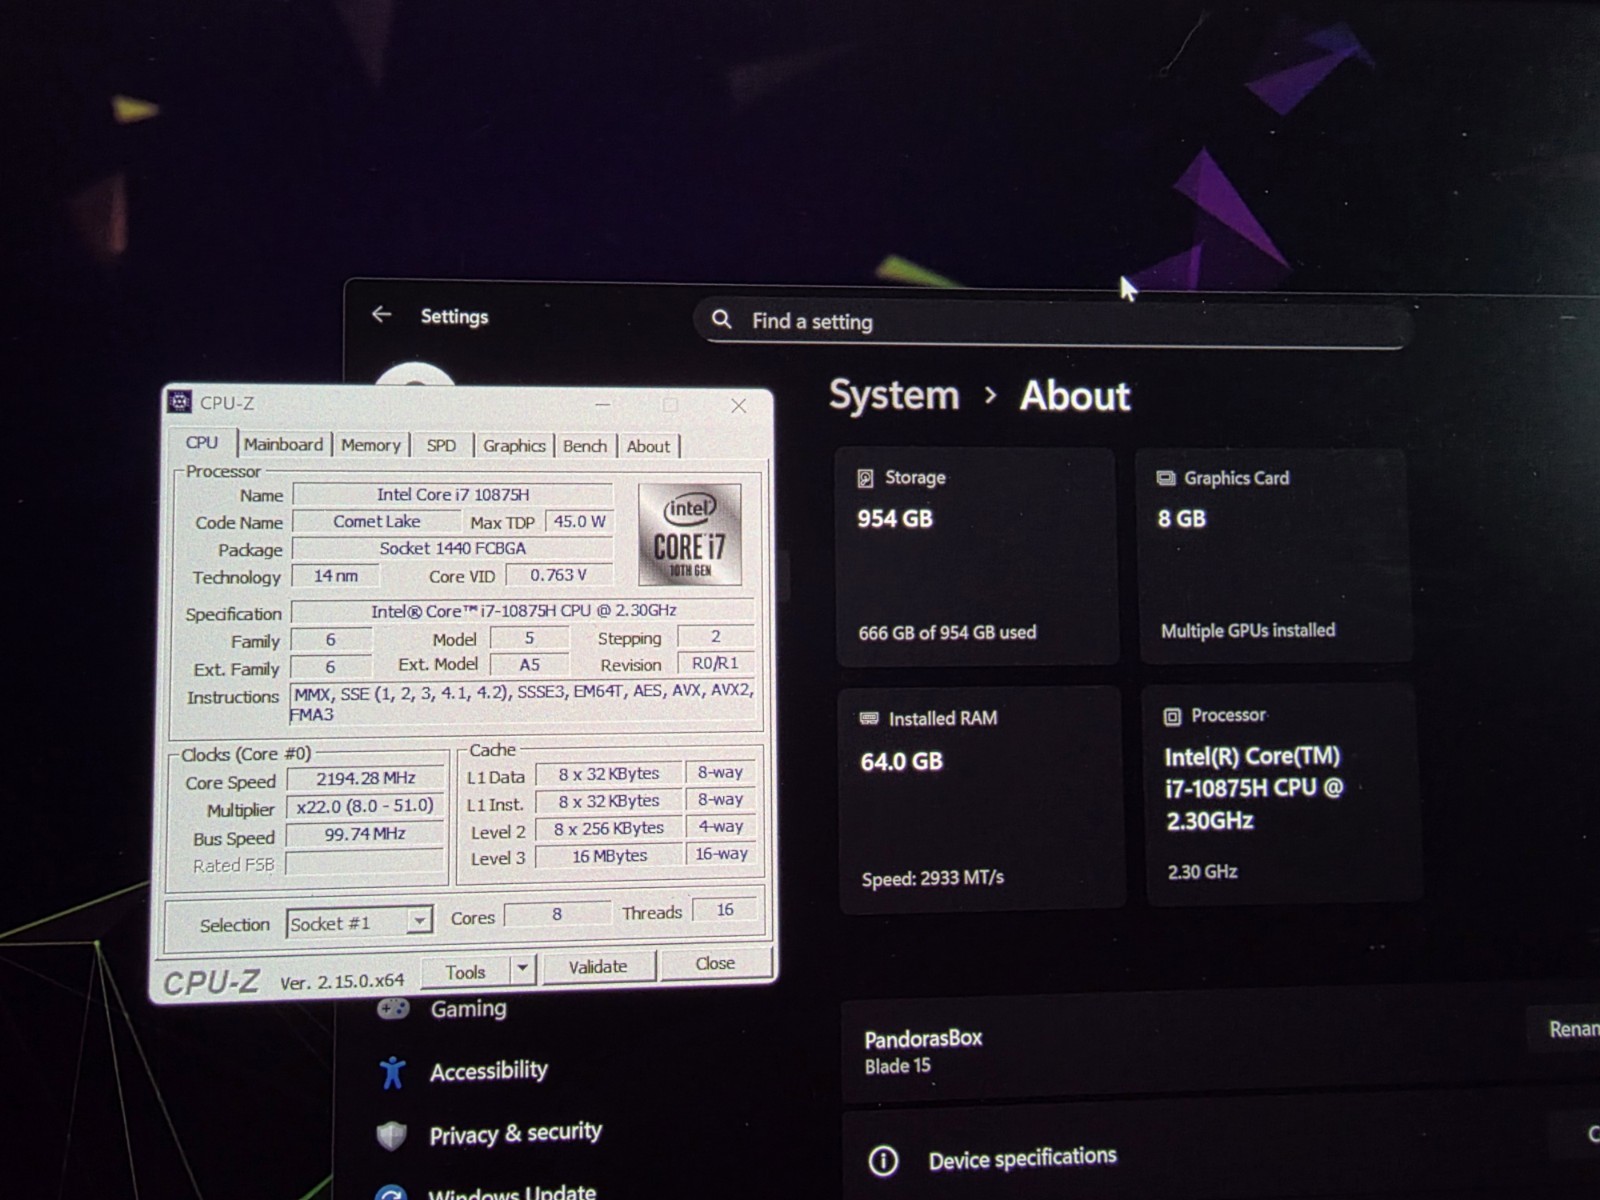This screenshot has width=1600, height=1200.
Task: Open the About tab in CPU-Z
Action: [x=648, y=447]
